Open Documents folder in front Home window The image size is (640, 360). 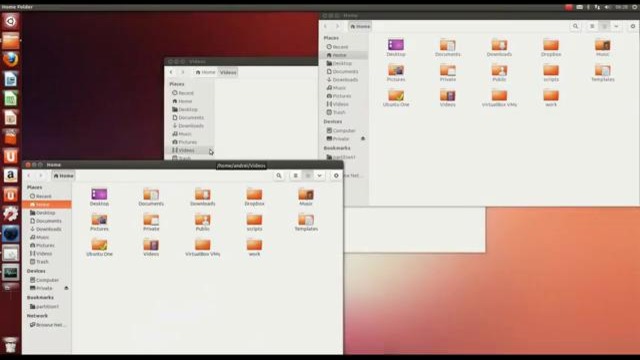tap(151, 197)
